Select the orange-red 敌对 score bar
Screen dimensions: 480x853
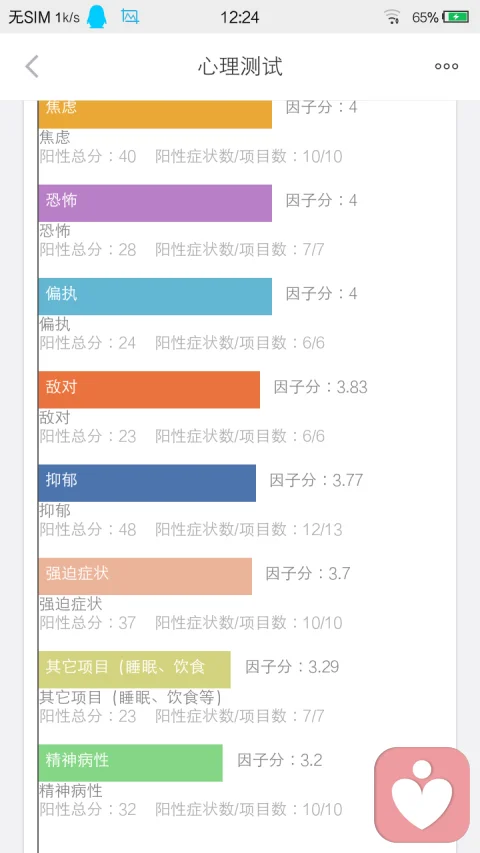[x=149, y=390]
